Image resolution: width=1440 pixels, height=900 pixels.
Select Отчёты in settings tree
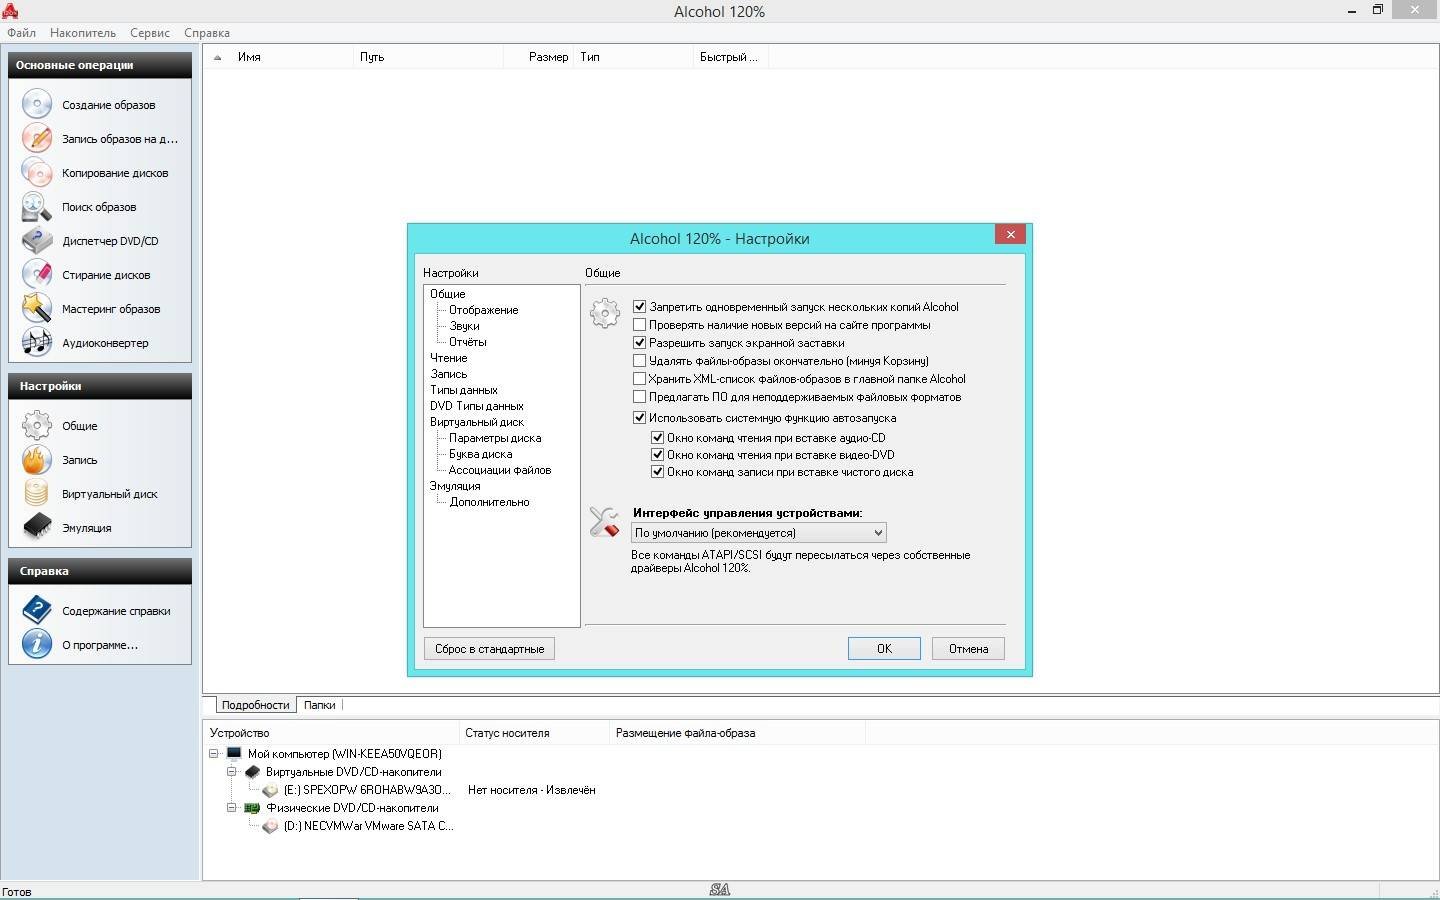click(468, 342)
